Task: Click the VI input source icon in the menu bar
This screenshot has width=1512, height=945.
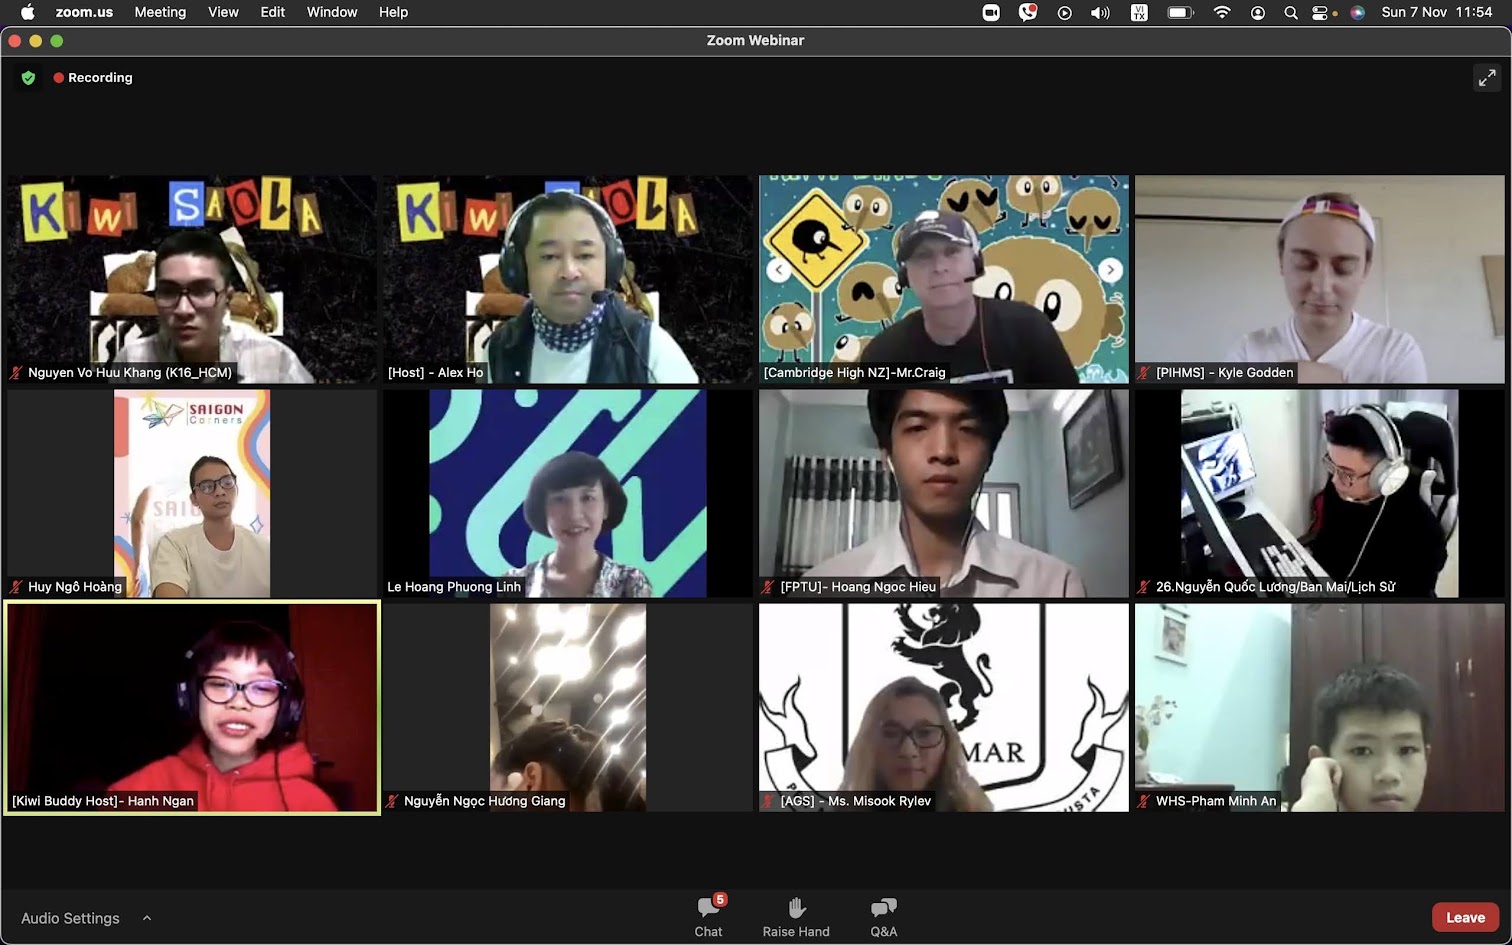Action: tap(1139, 13)
